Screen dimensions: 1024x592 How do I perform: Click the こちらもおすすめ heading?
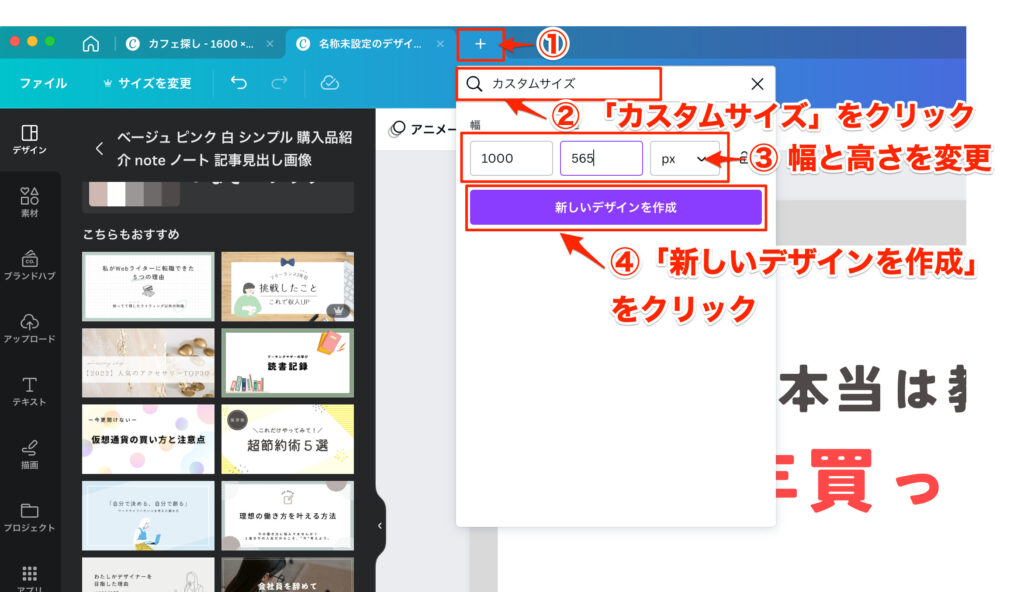pos(131,234)
